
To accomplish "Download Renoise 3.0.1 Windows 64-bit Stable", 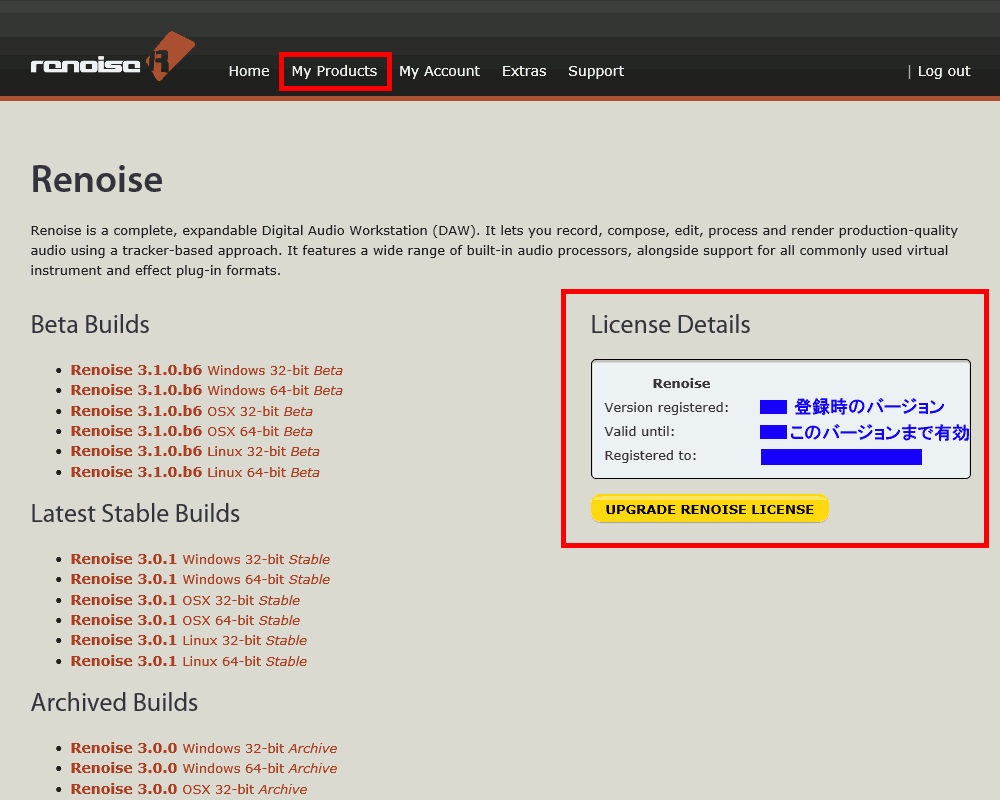I will [200, 580].
